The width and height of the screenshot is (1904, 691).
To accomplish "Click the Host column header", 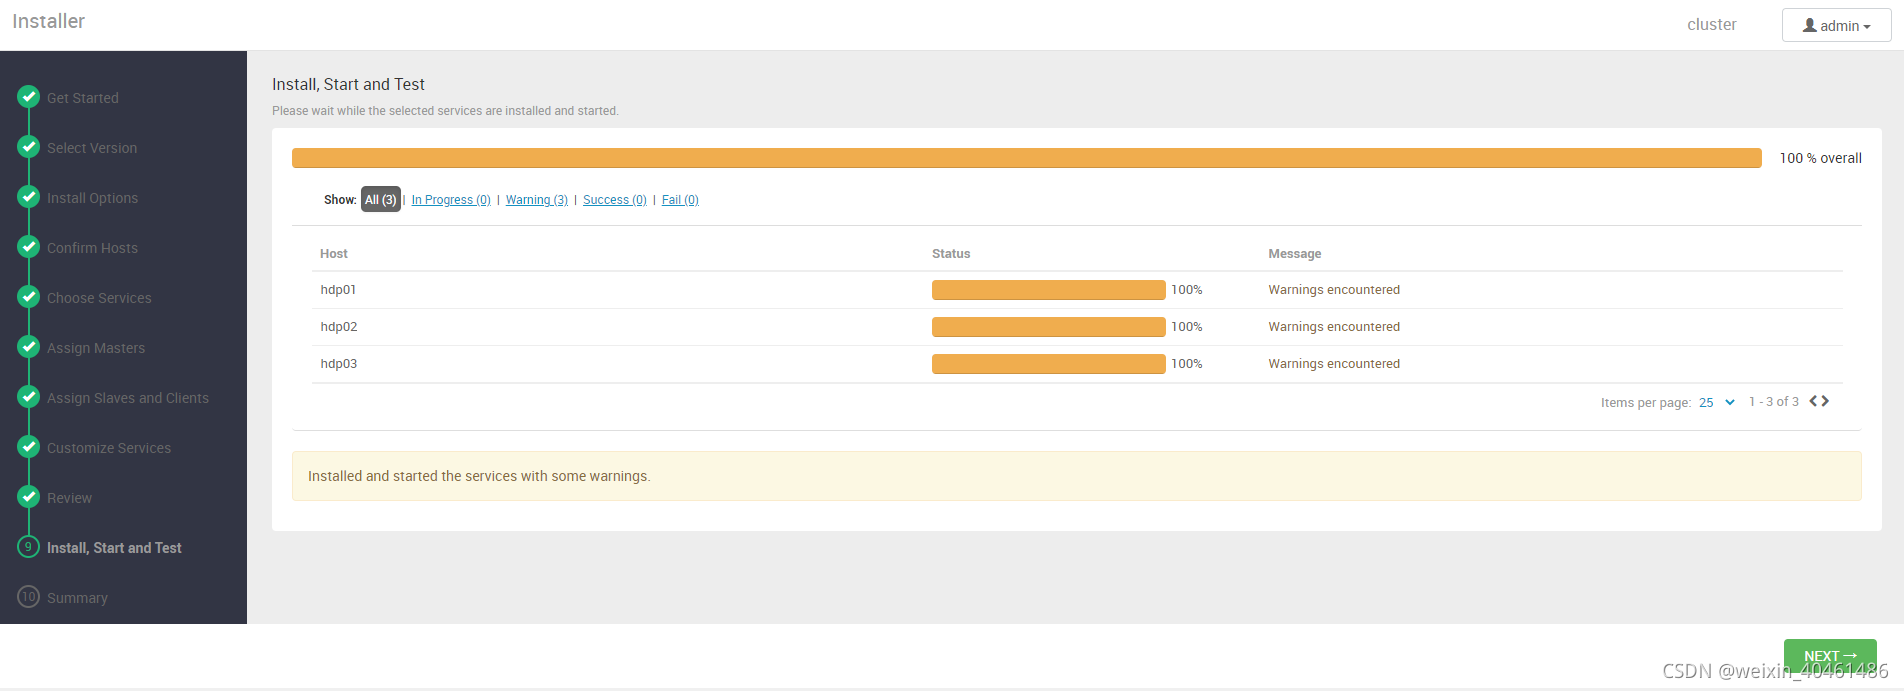I will point(334,254).
